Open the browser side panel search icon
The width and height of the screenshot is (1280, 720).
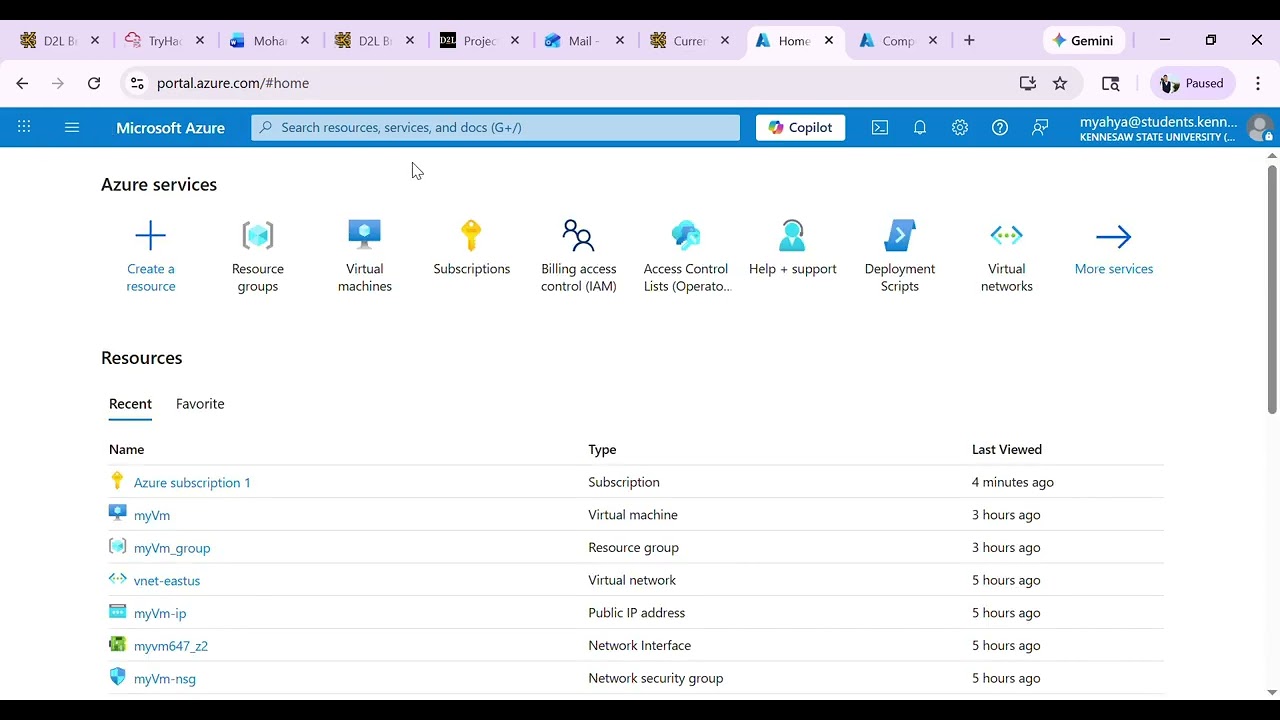[x=1110, y=83]
